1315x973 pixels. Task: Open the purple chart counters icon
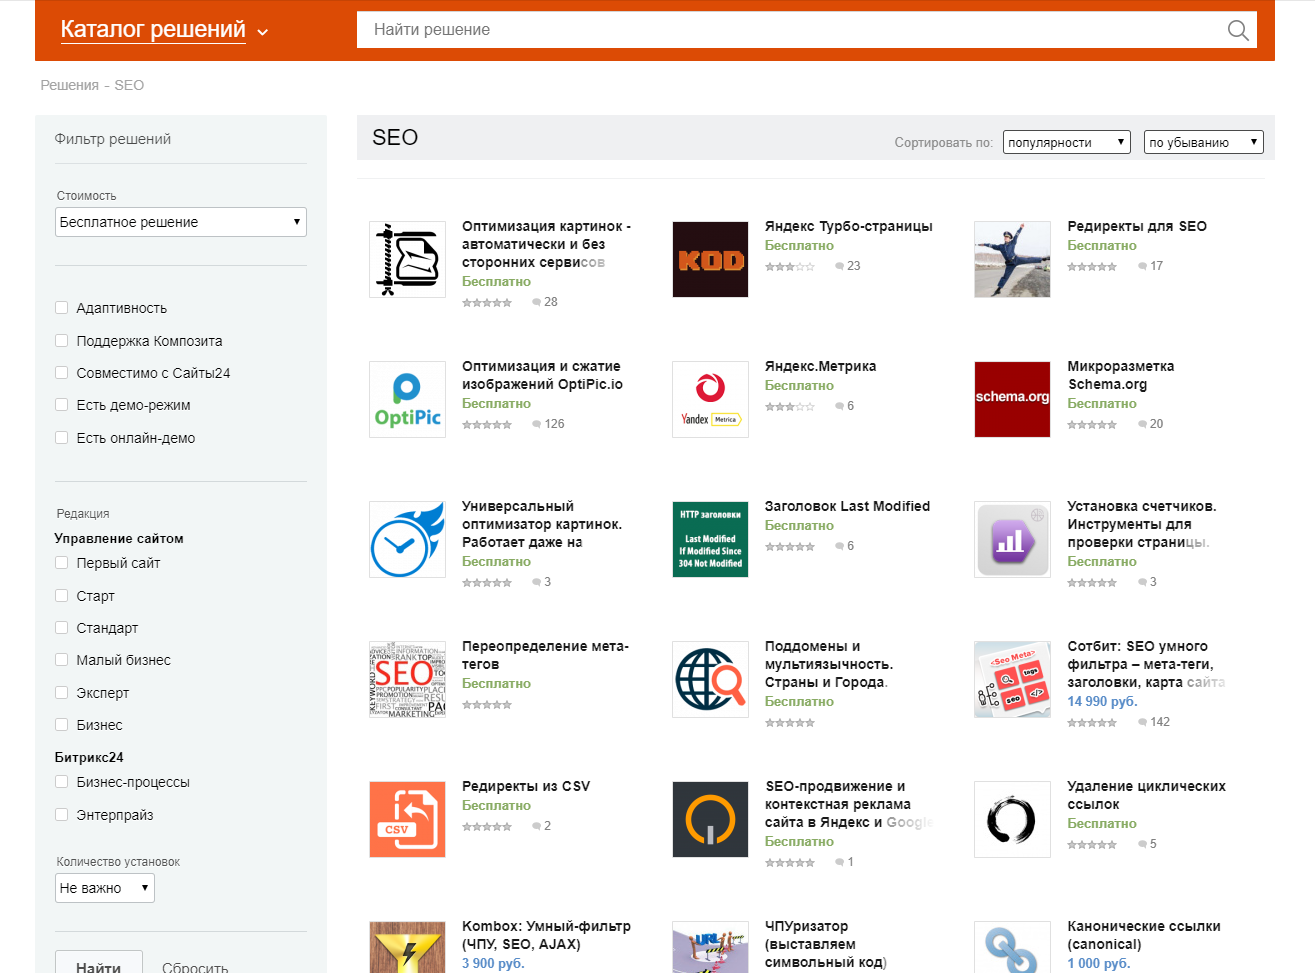(x=1012, y=539)
